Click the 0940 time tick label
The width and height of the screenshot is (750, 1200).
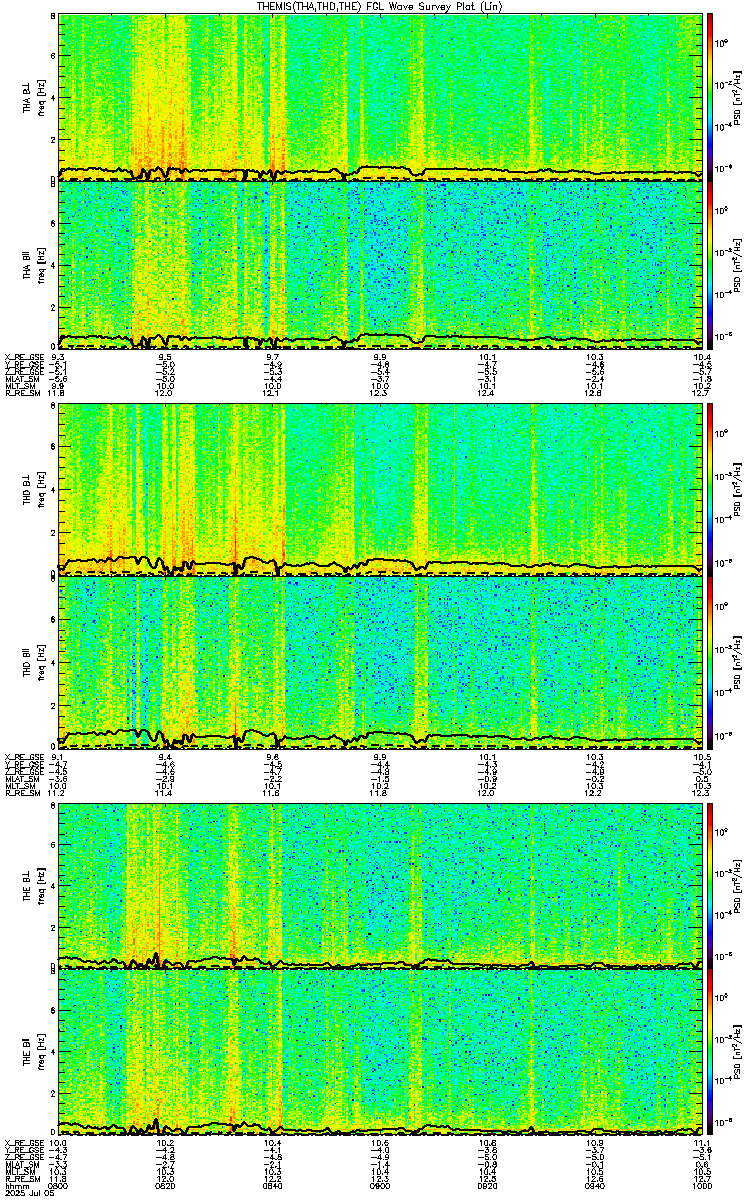(x=595, y=1185)
